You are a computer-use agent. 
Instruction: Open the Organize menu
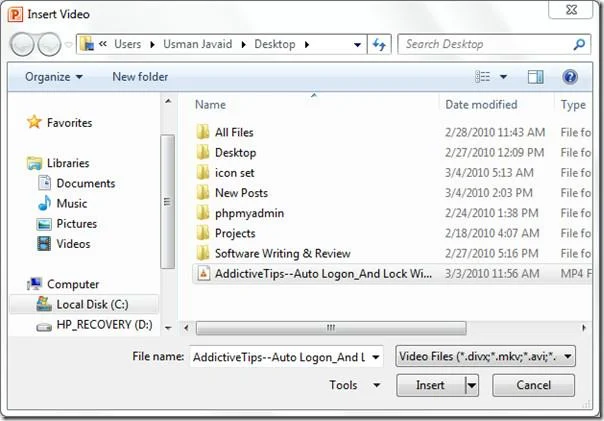(x=54, y=77)
